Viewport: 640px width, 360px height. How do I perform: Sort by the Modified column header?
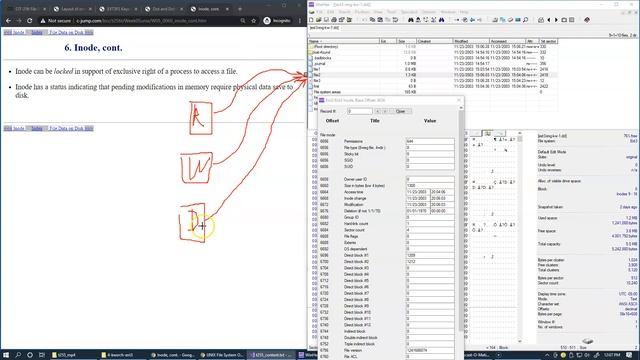(471, 41)
